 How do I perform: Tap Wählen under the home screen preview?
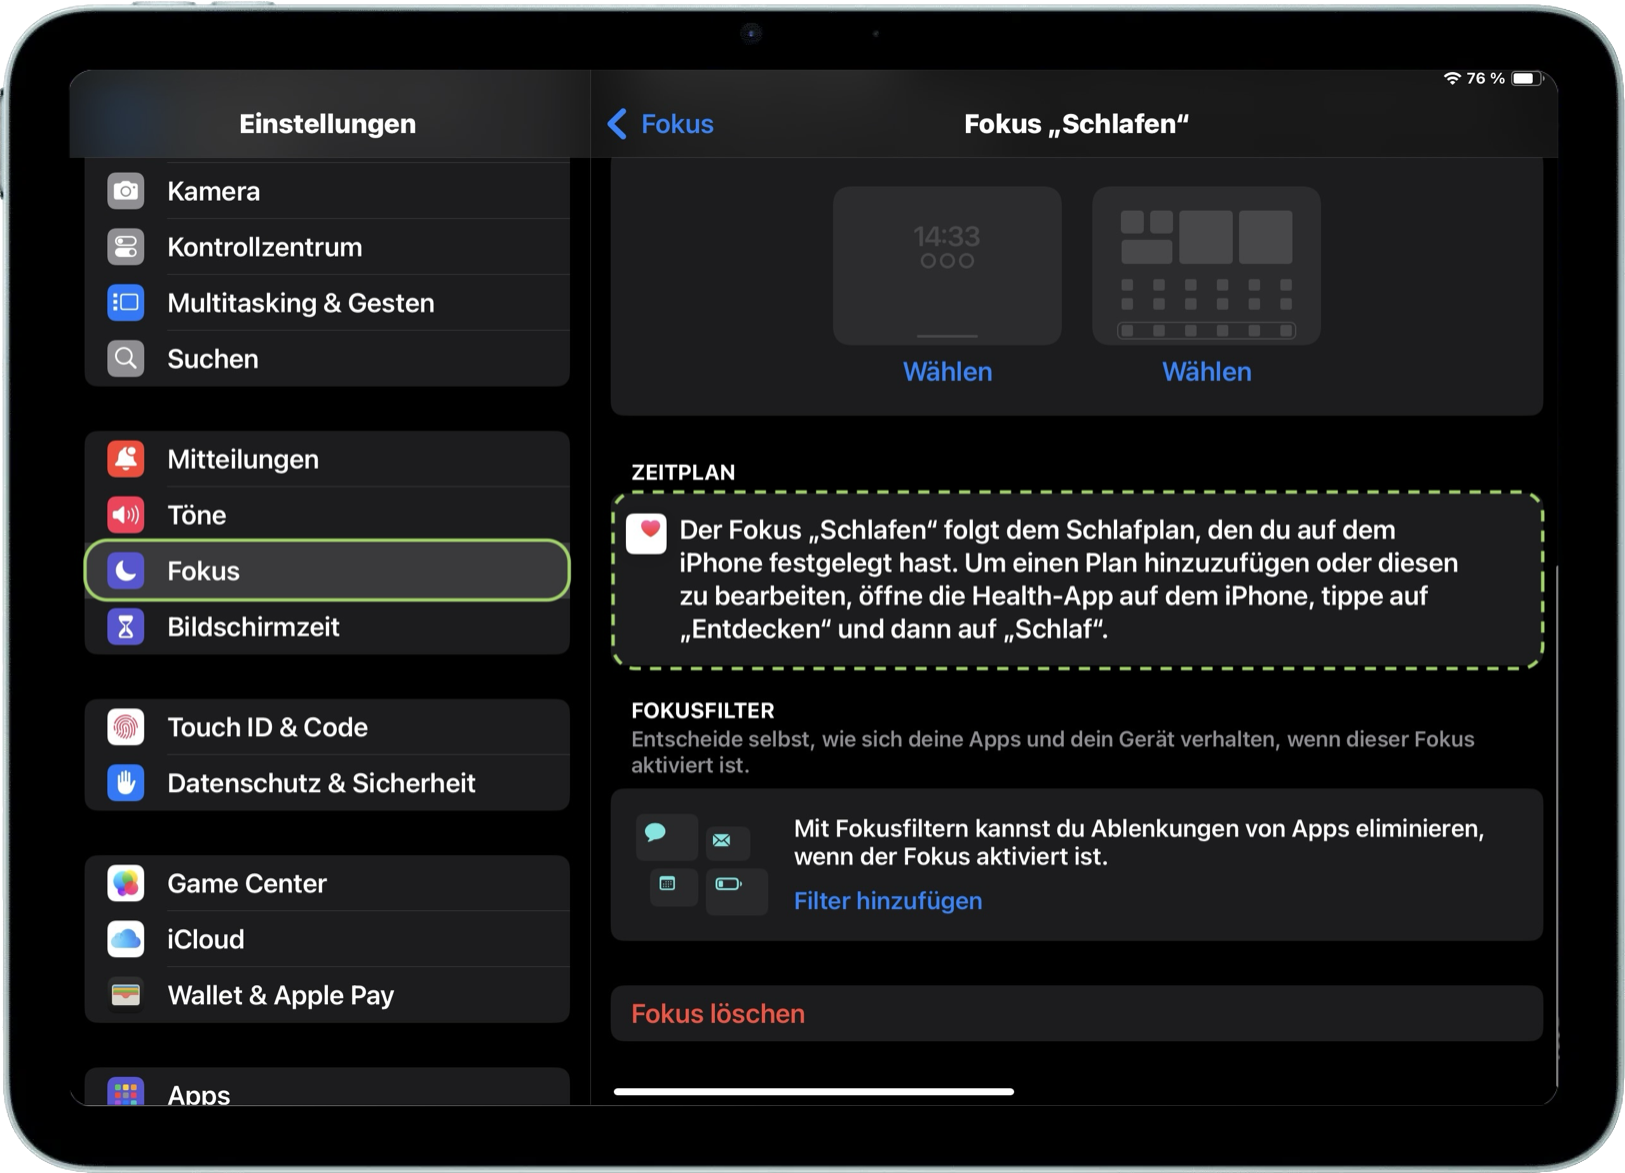pyautogui.click(x=1207, y=372)
